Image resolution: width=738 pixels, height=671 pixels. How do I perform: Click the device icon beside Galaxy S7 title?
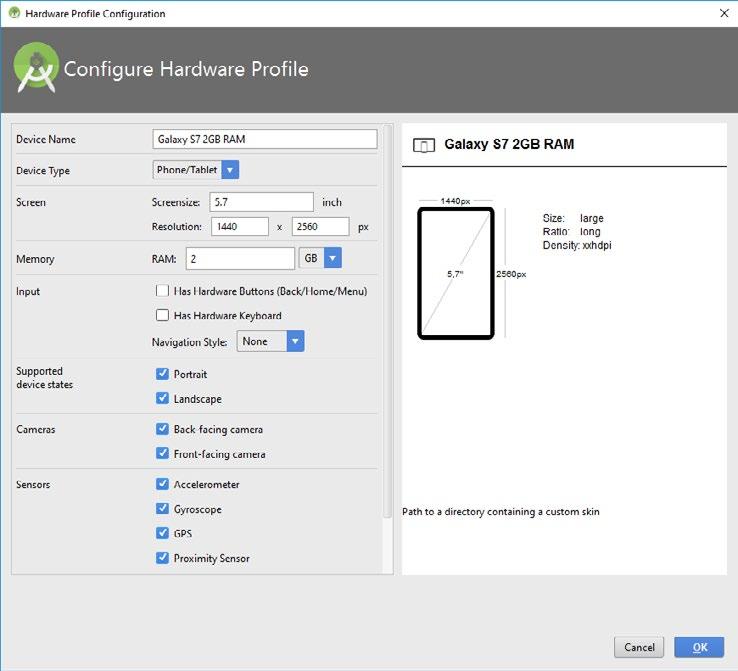click(424, 145)
